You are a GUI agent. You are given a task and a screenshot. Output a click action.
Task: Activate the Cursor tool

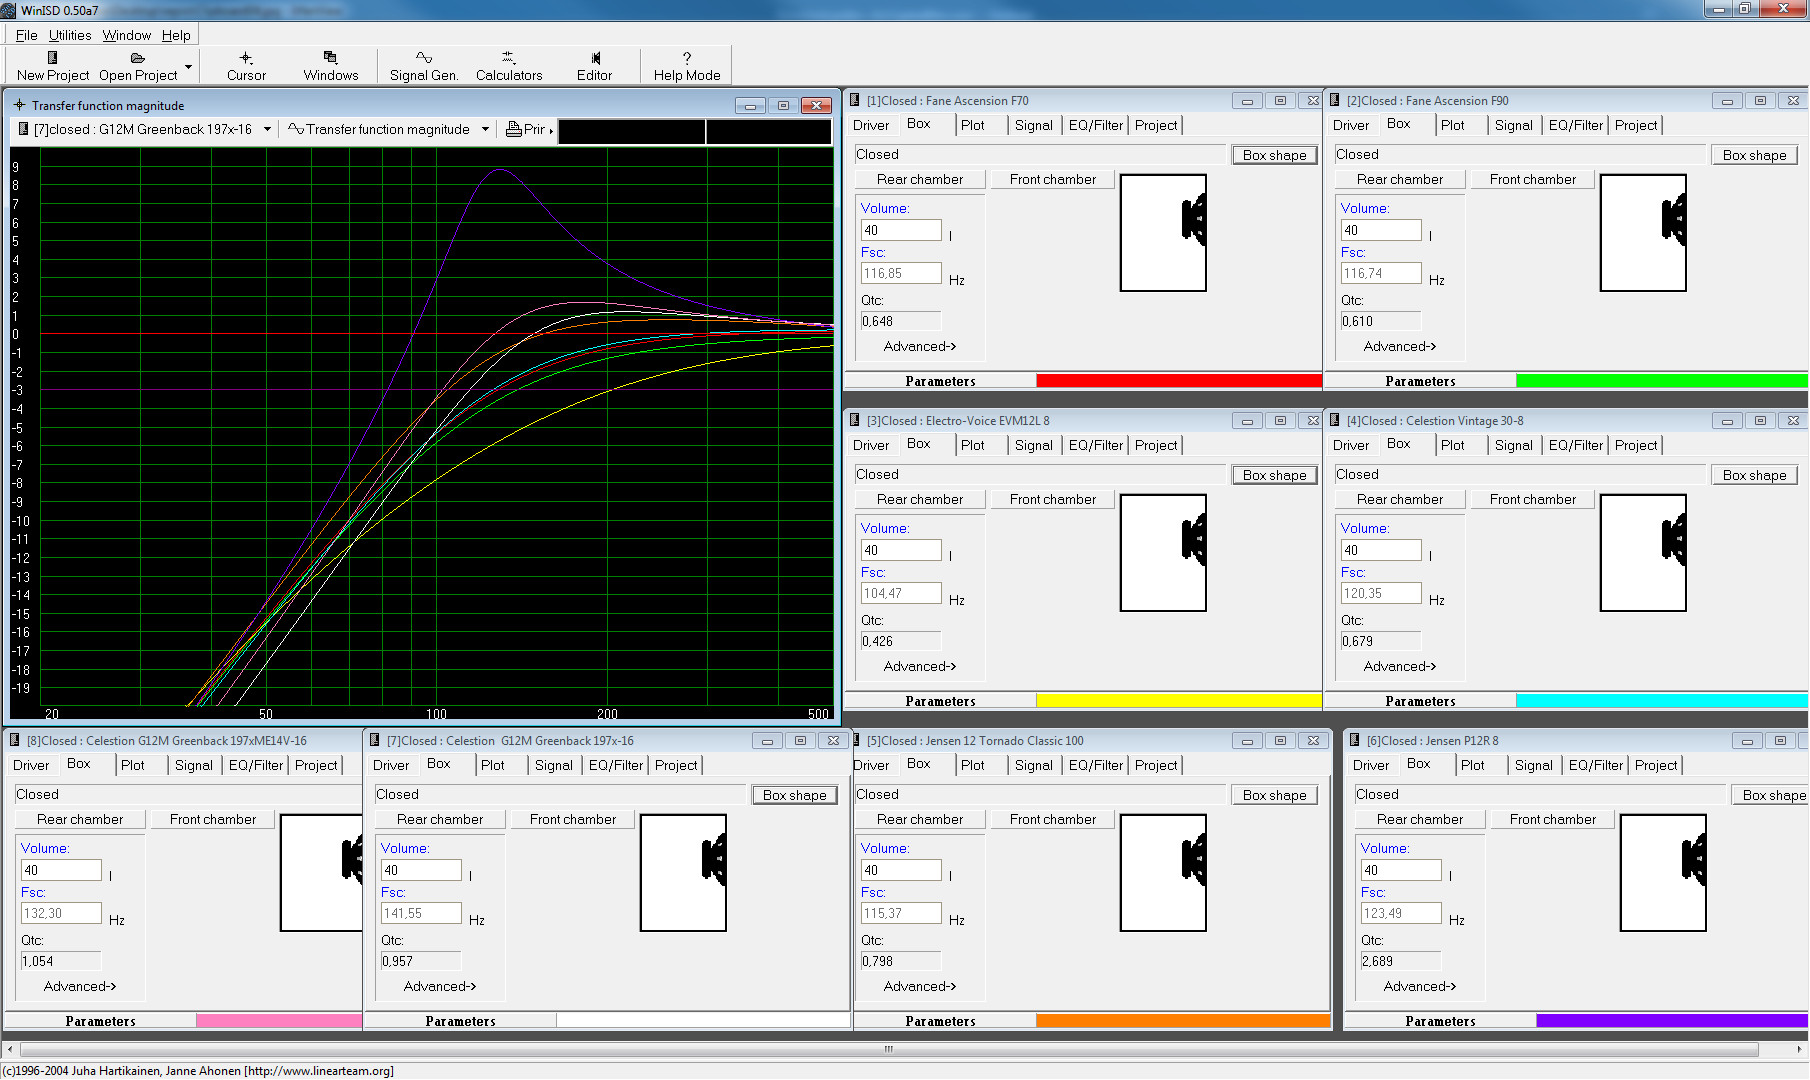click(x=246, y=66)
